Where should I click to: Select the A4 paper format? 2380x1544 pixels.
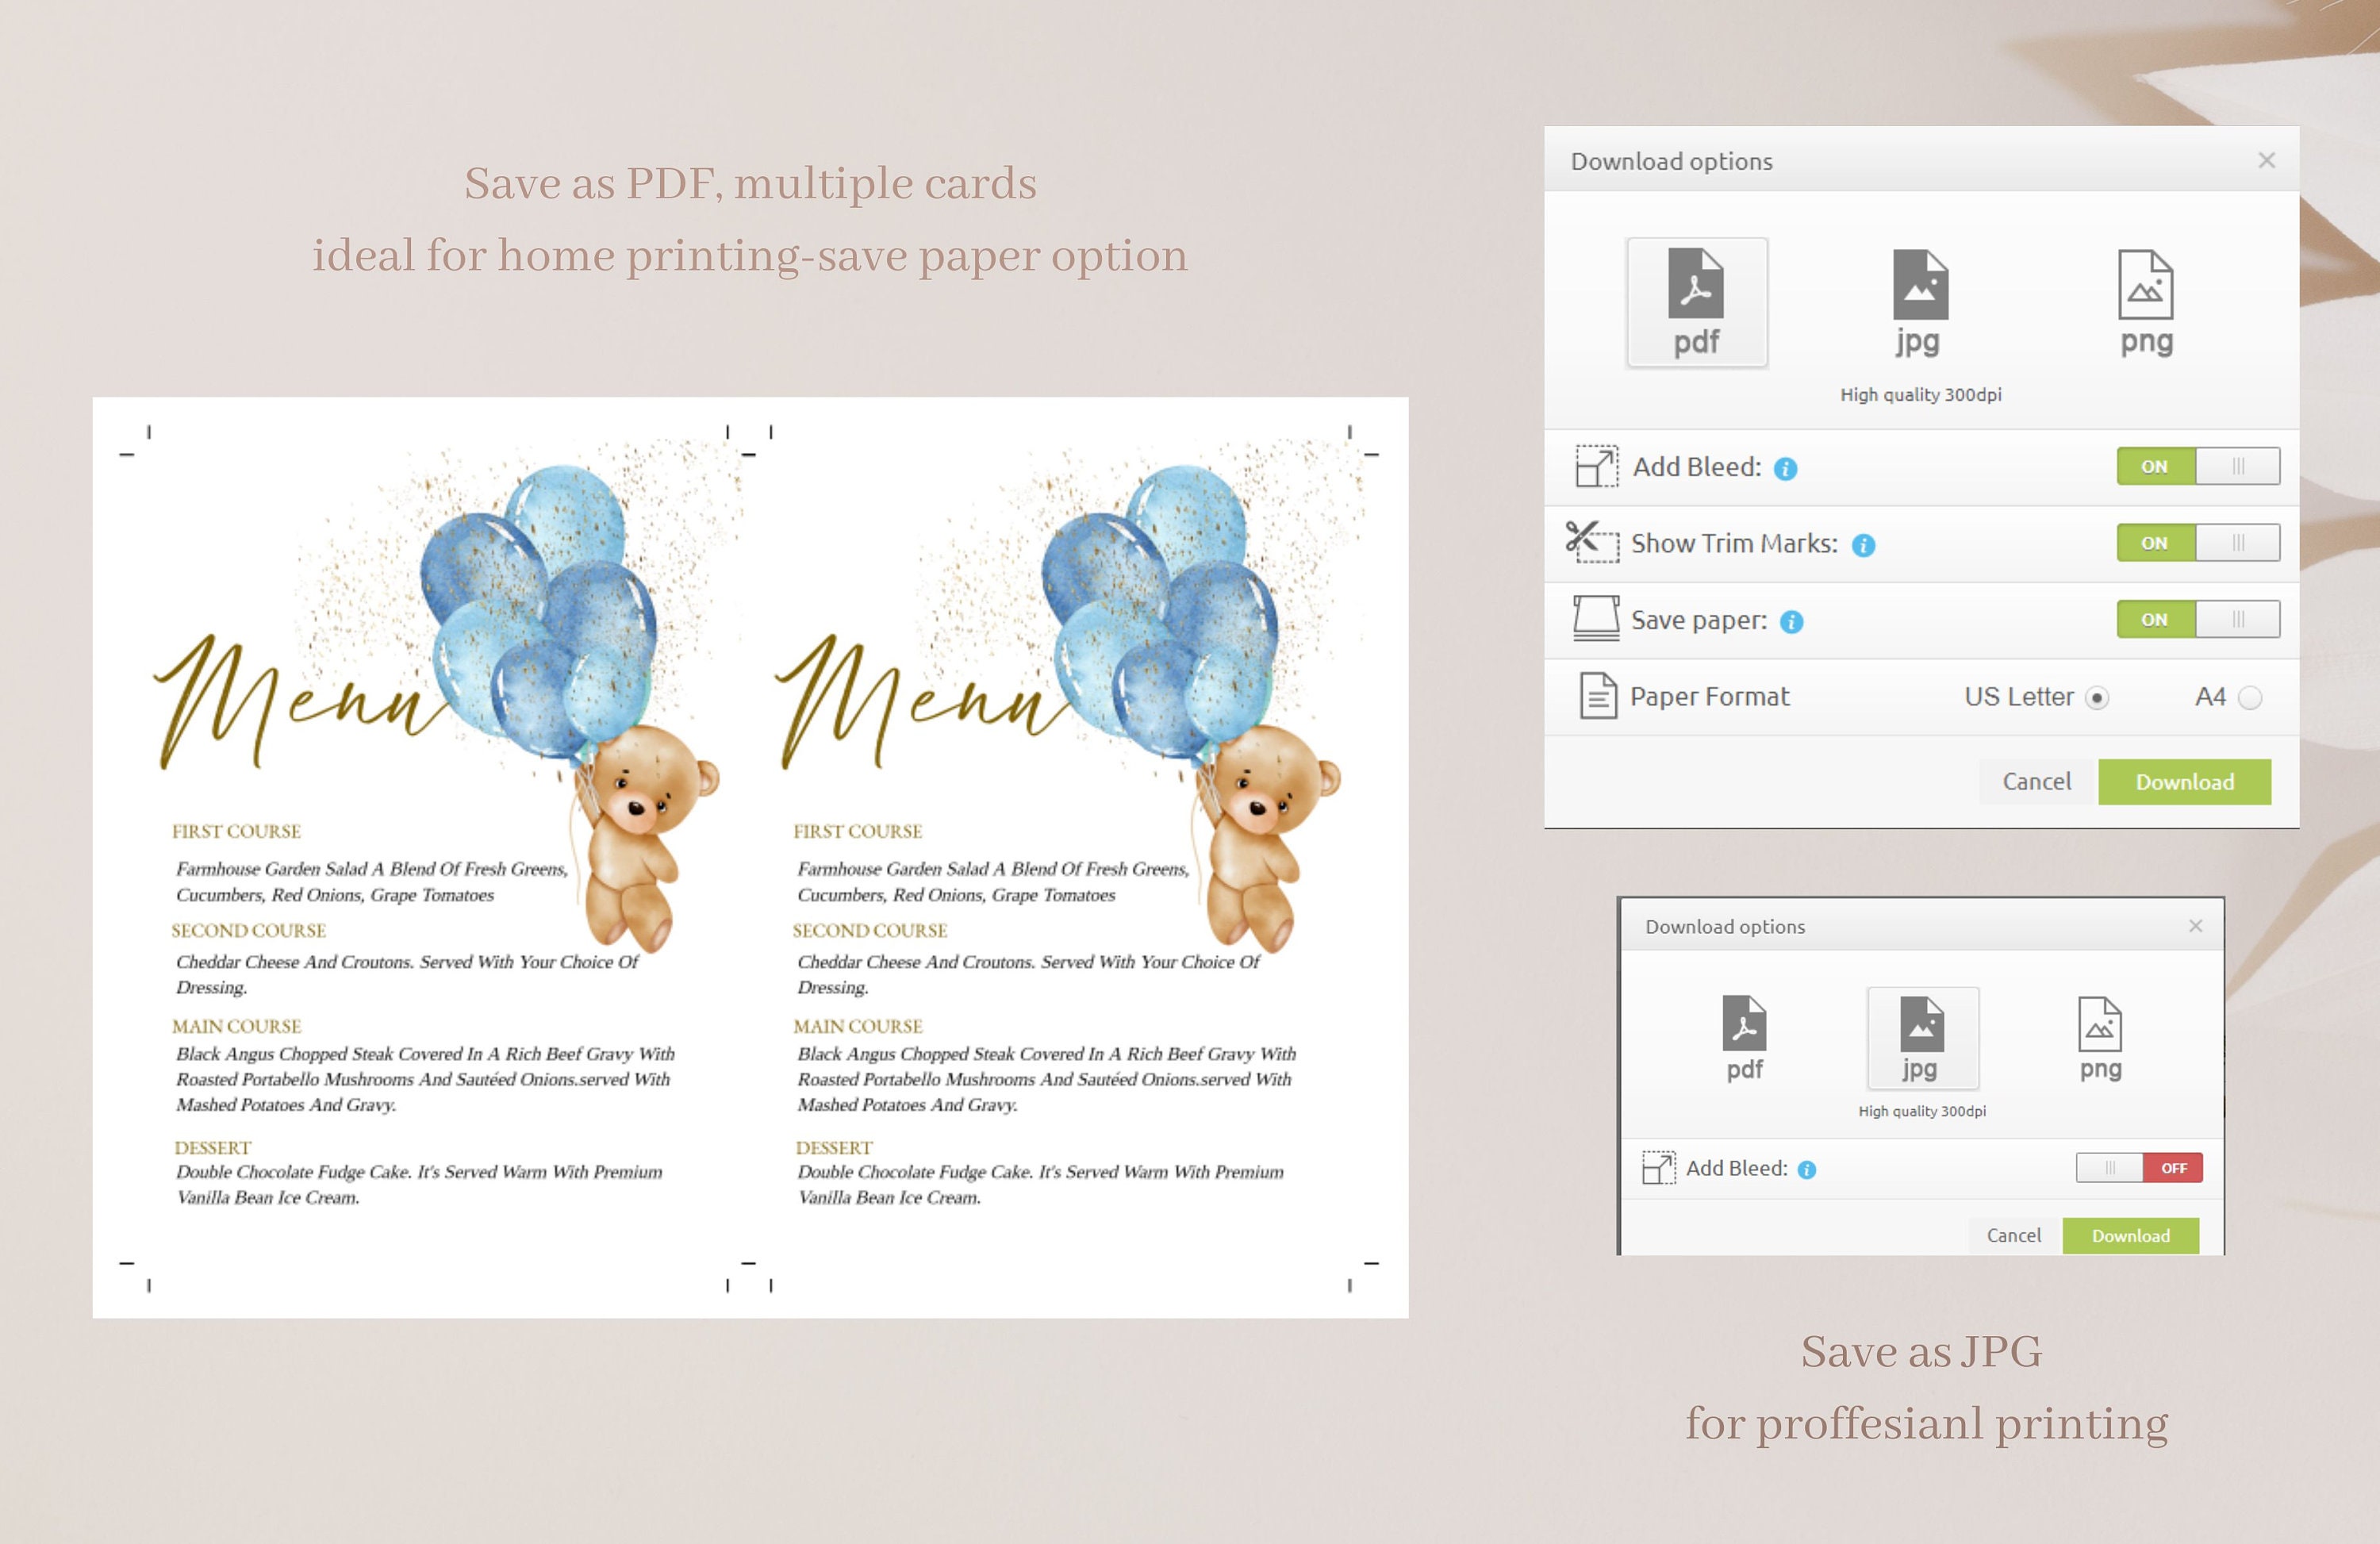click(x=2250, y=697)
